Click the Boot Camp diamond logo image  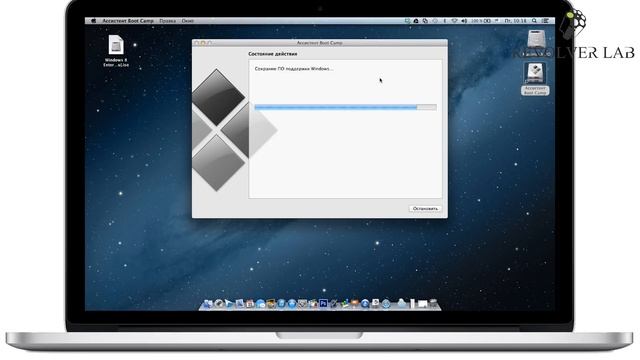[235, 130]
